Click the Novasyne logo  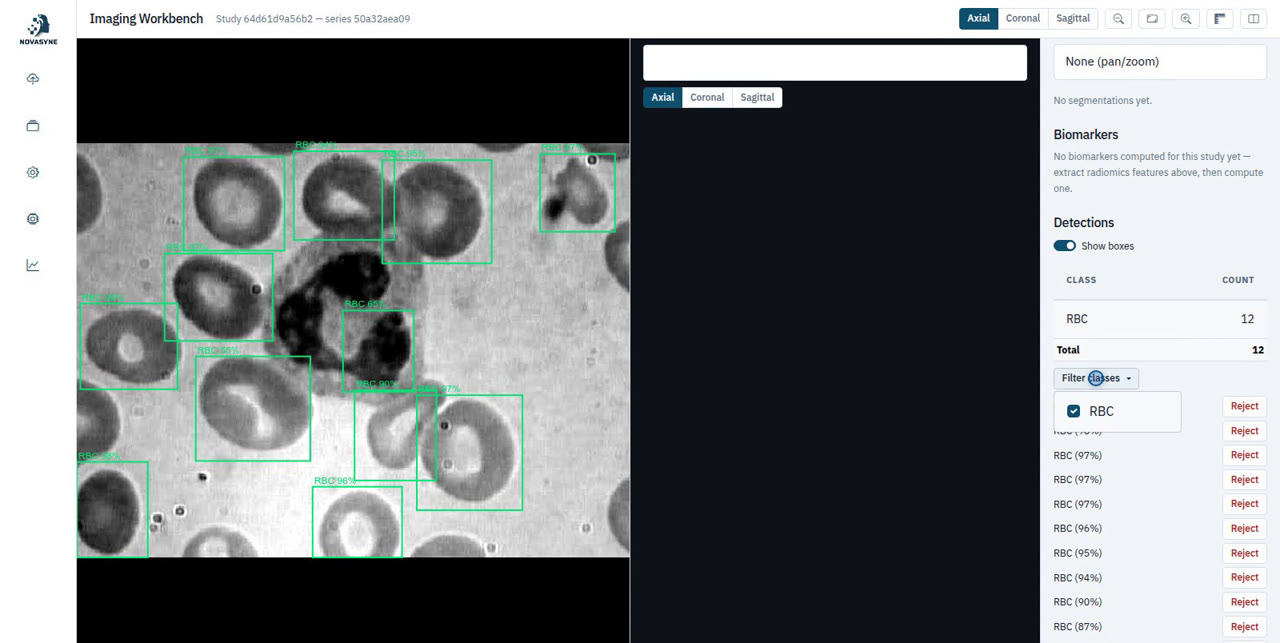[x=38, y=29]
